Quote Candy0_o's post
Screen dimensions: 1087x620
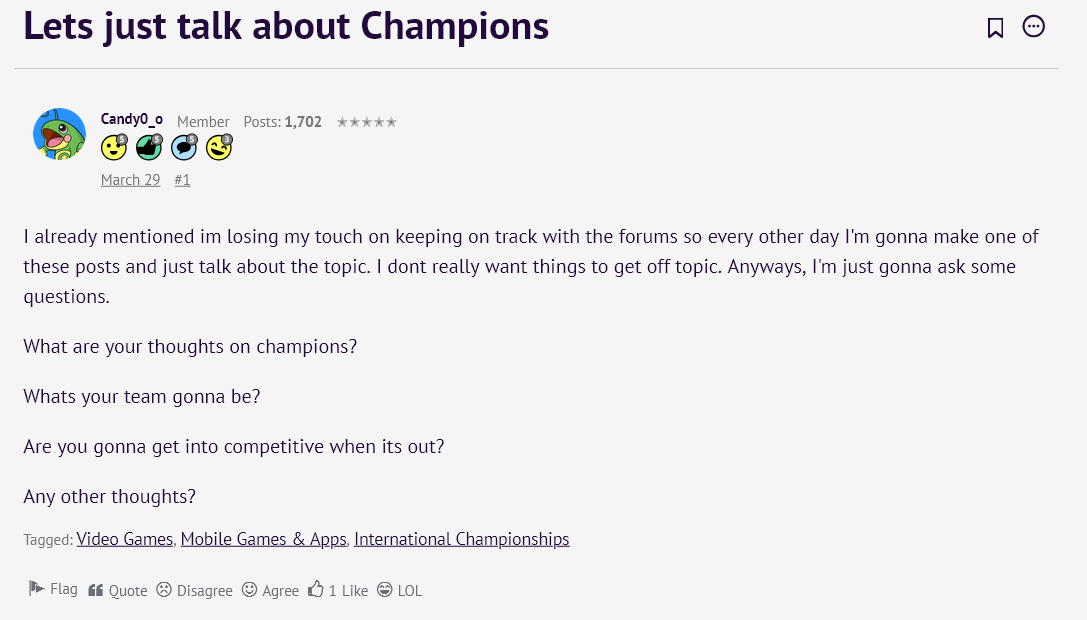[x=118, y=591]
